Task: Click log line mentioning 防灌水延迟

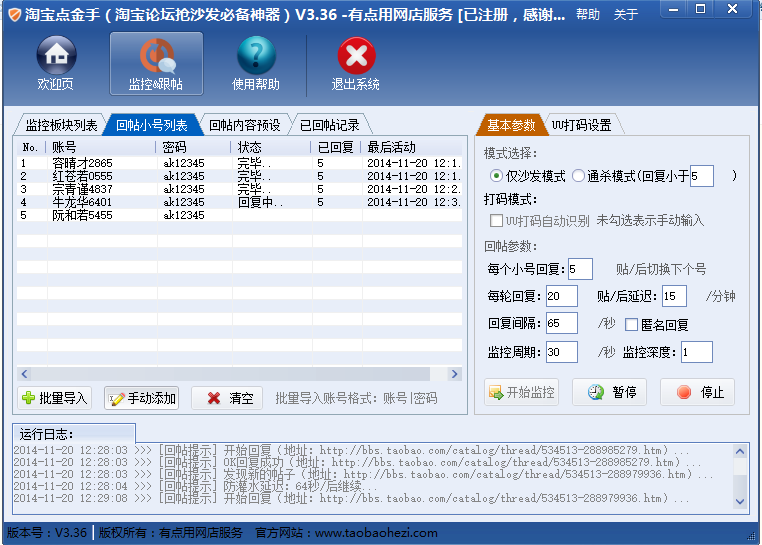Action: 195,486
